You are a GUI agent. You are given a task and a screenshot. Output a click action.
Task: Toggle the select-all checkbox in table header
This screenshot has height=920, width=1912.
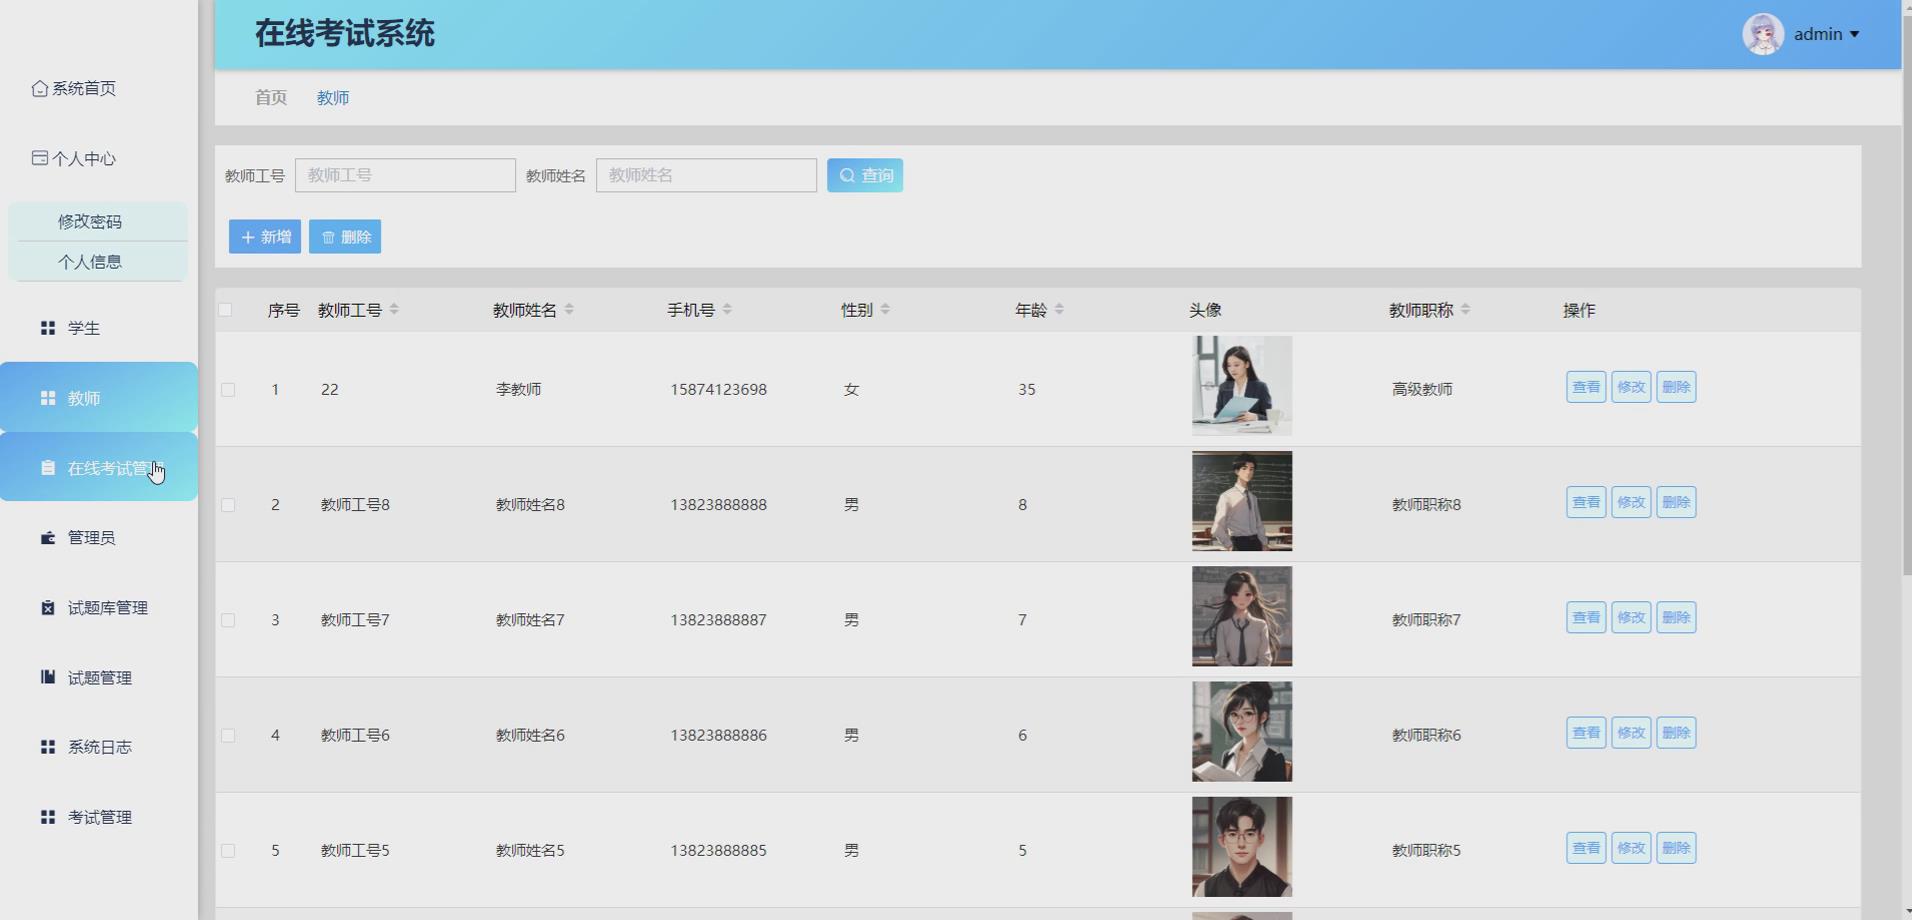[x=225, y=310]
